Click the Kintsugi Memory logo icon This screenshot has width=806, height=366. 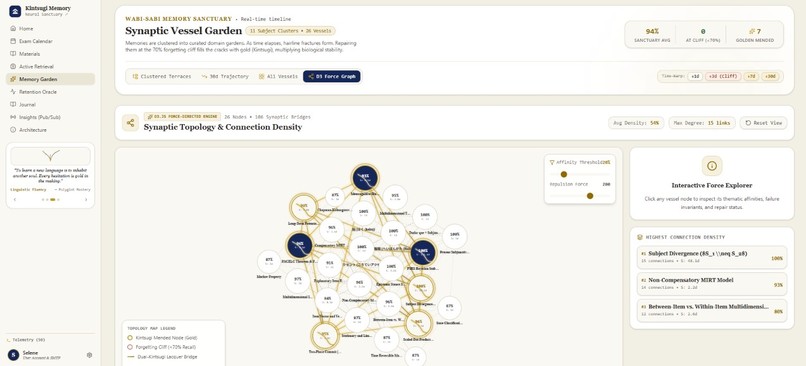15,11
